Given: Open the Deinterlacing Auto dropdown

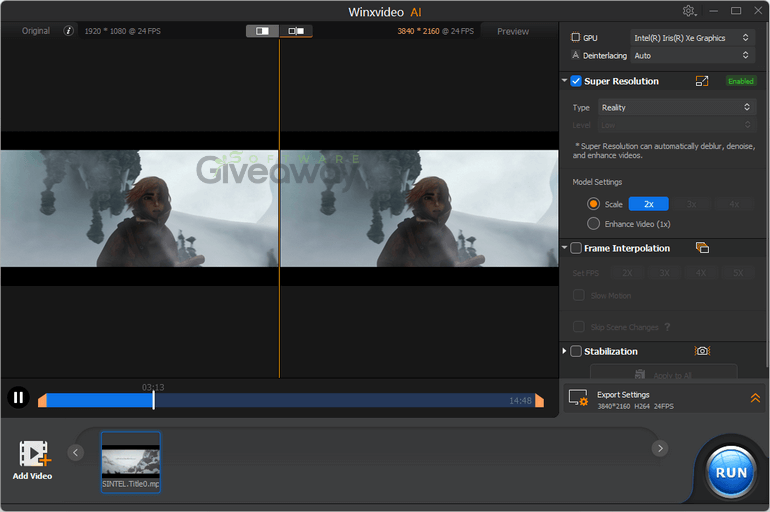Looking at the screenshot, I should (691, 55).
